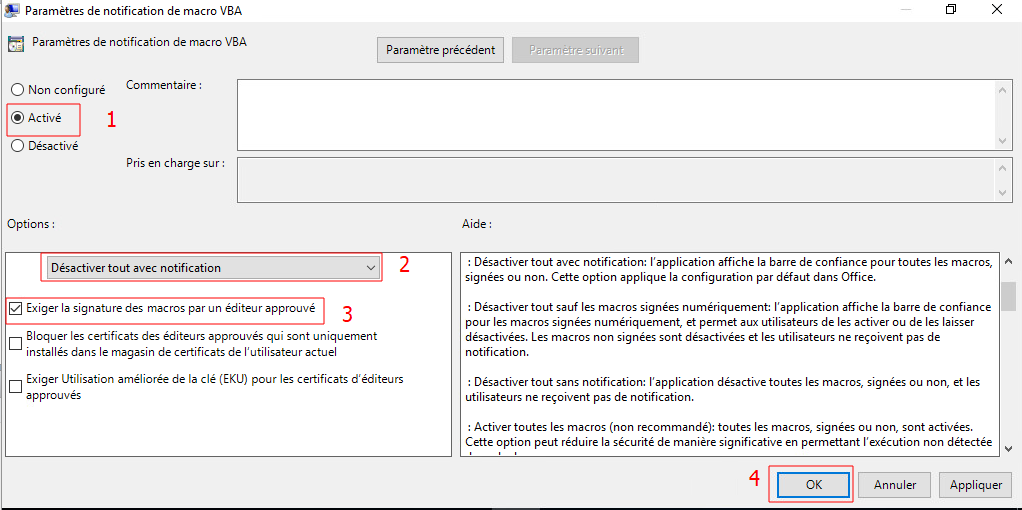
Task: Click inside the Commentaire text box
Action: click(615, 114)
